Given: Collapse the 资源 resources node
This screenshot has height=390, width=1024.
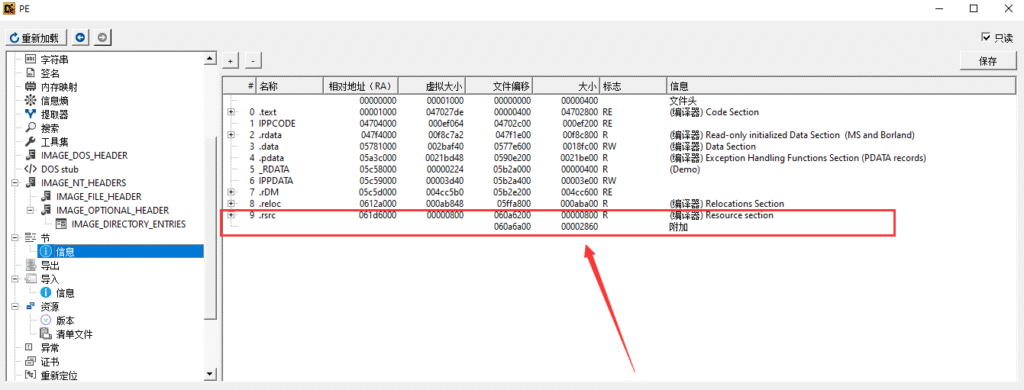Looking at the screenshot, I should pos(15,306).
